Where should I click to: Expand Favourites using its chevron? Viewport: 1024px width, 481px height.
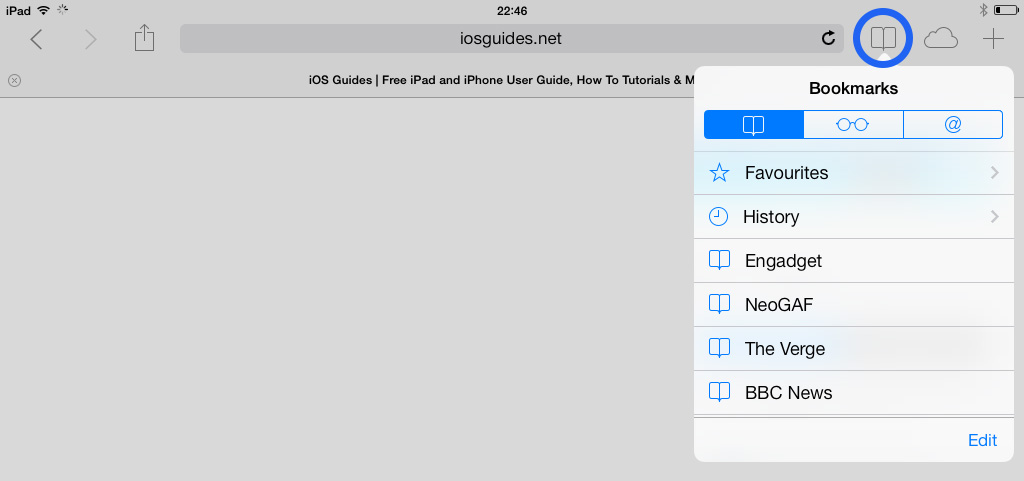(x=995, y=173)
